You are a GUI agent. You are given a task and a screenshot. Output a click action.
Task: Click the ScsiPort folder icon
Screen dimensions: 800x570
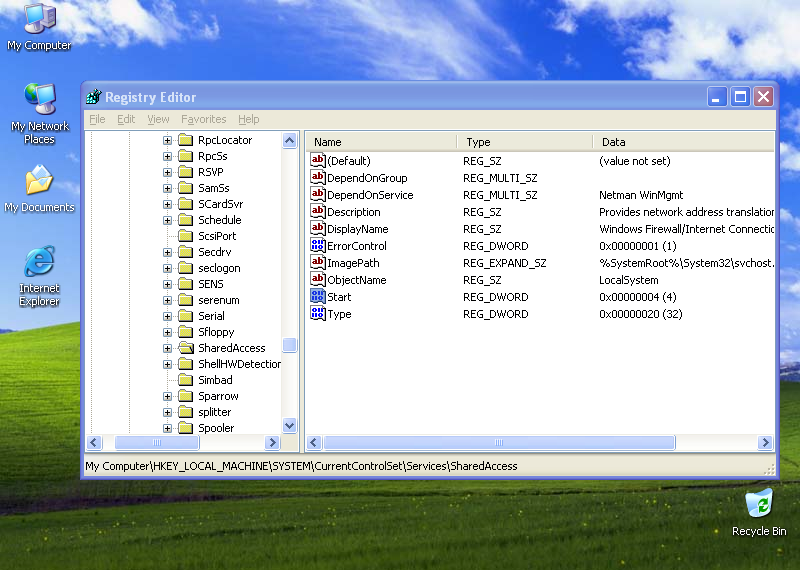(186, 236)
